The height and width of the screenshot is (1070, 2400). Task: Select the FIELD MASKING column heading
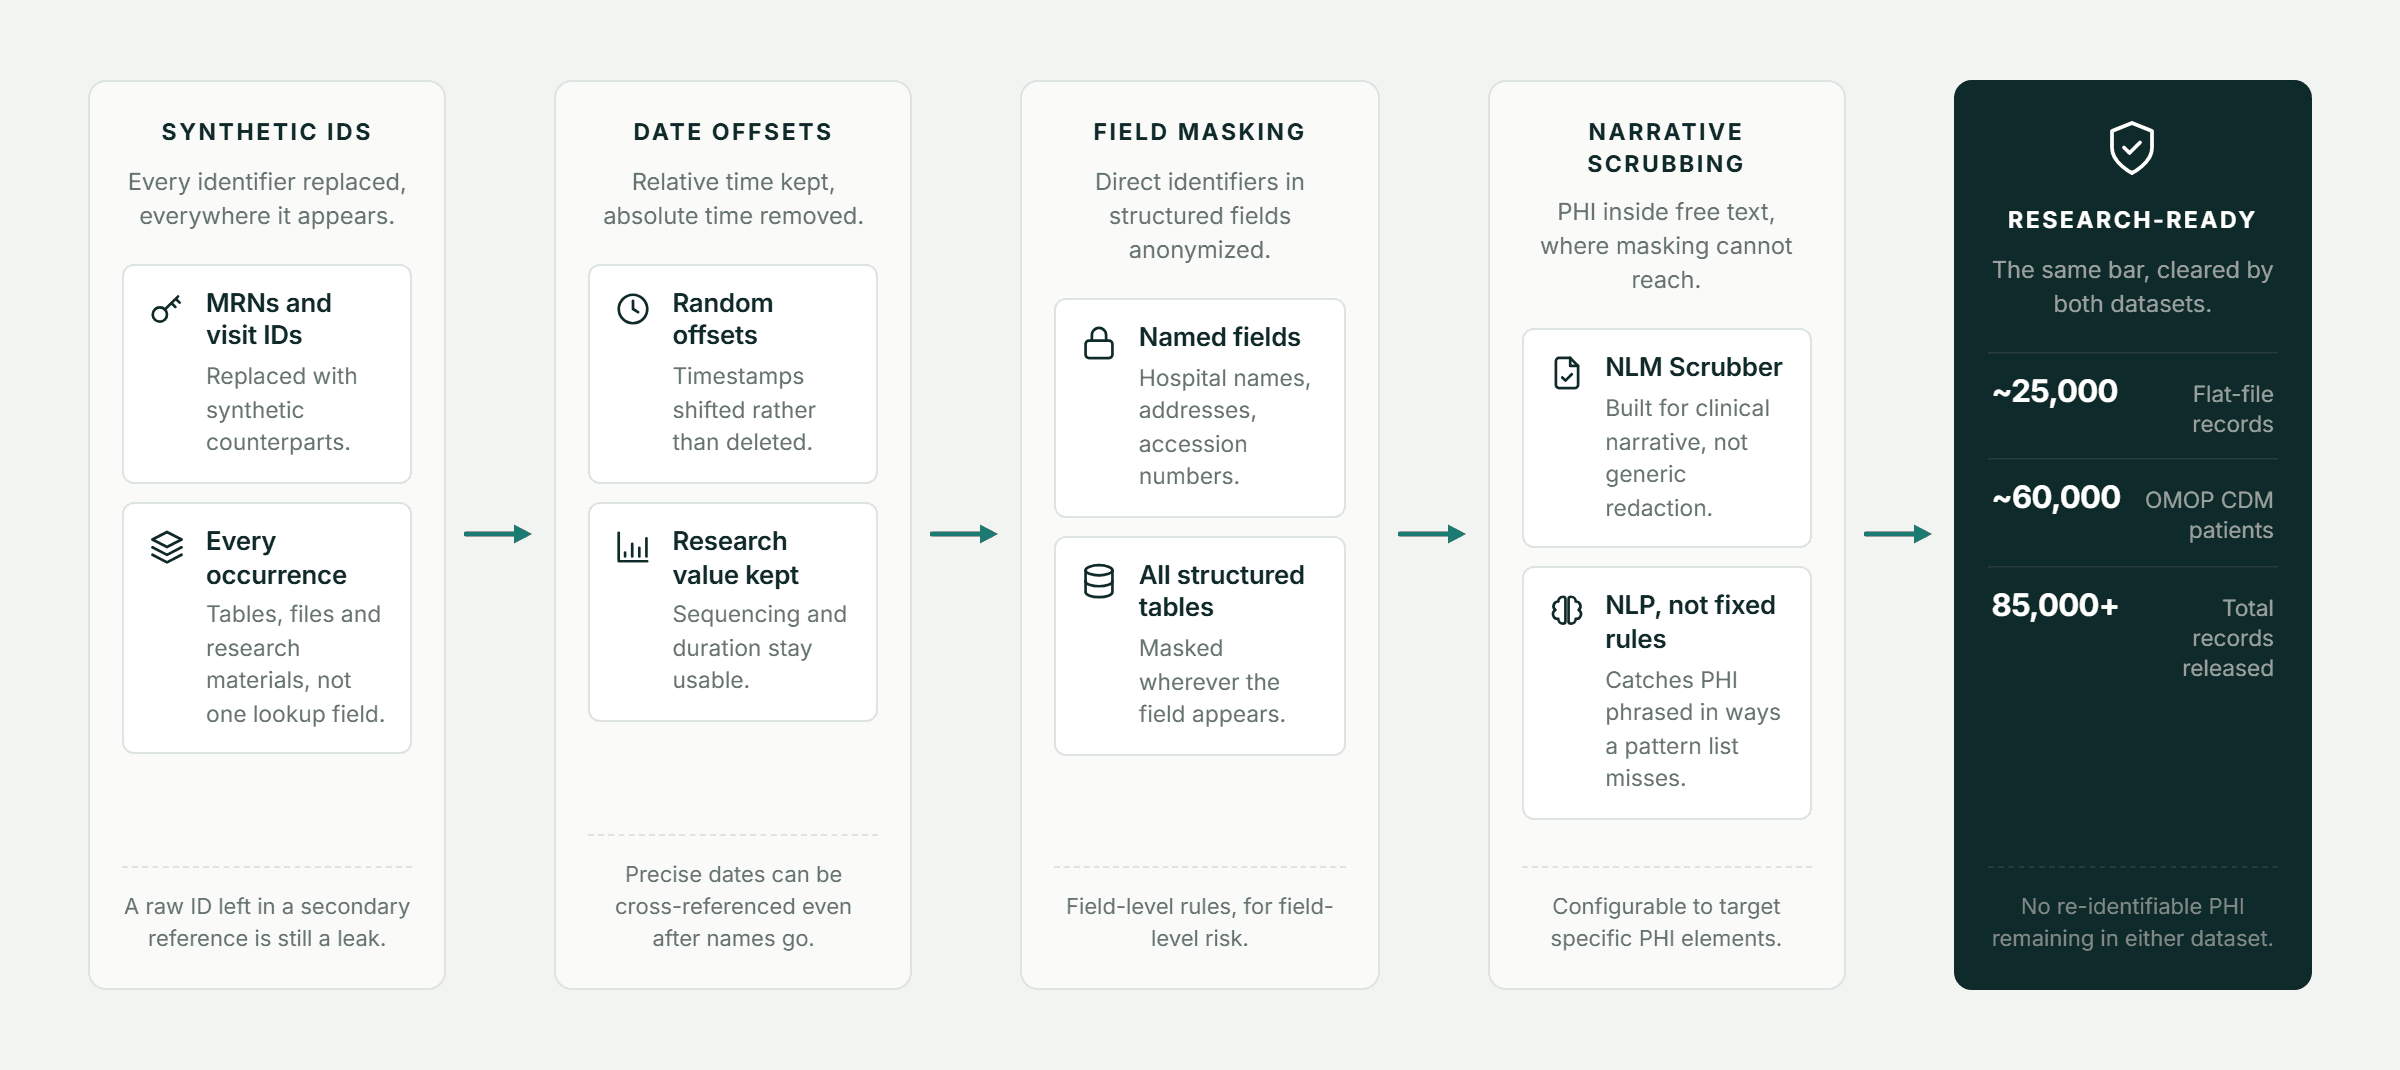pos(1199,132)
